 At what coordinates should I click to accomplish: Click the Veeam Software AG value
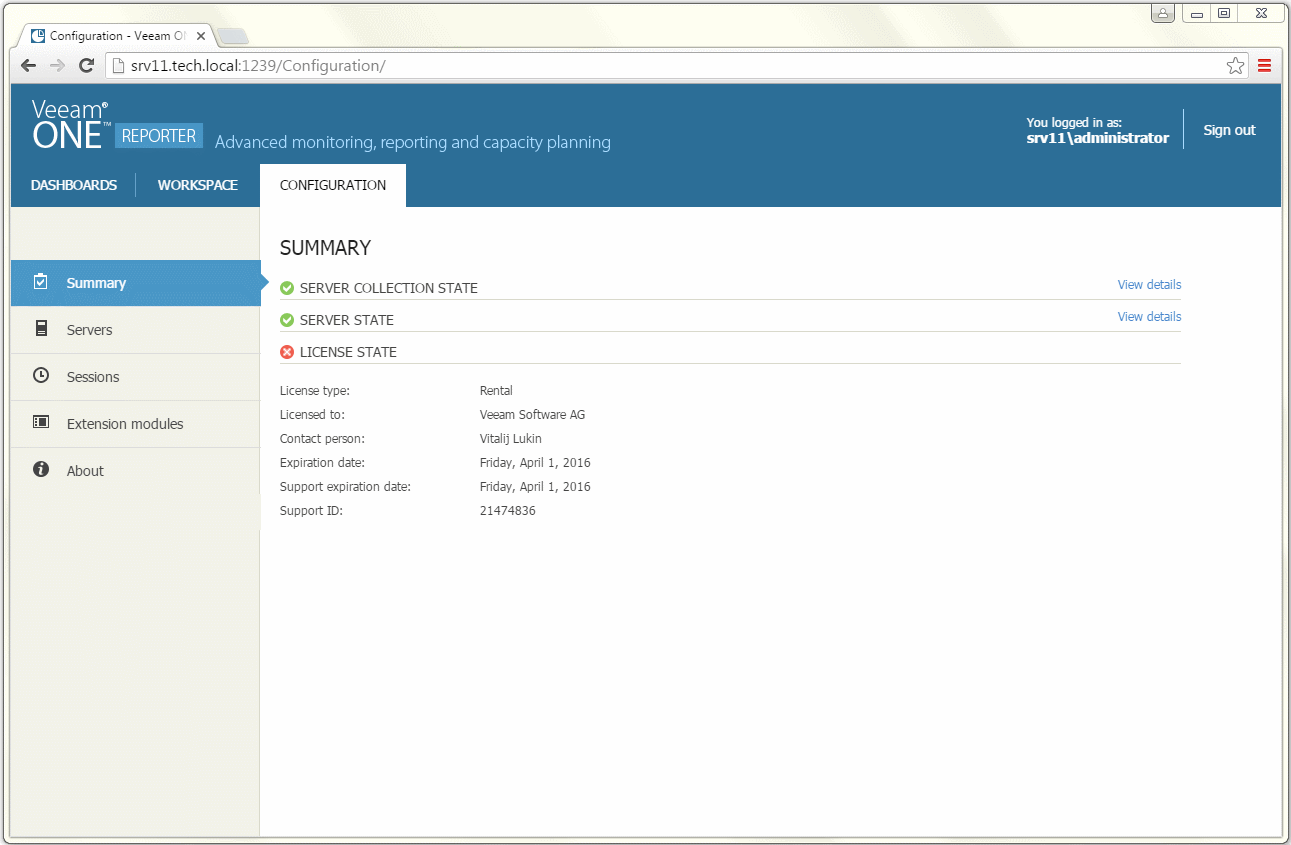point(532,415)
